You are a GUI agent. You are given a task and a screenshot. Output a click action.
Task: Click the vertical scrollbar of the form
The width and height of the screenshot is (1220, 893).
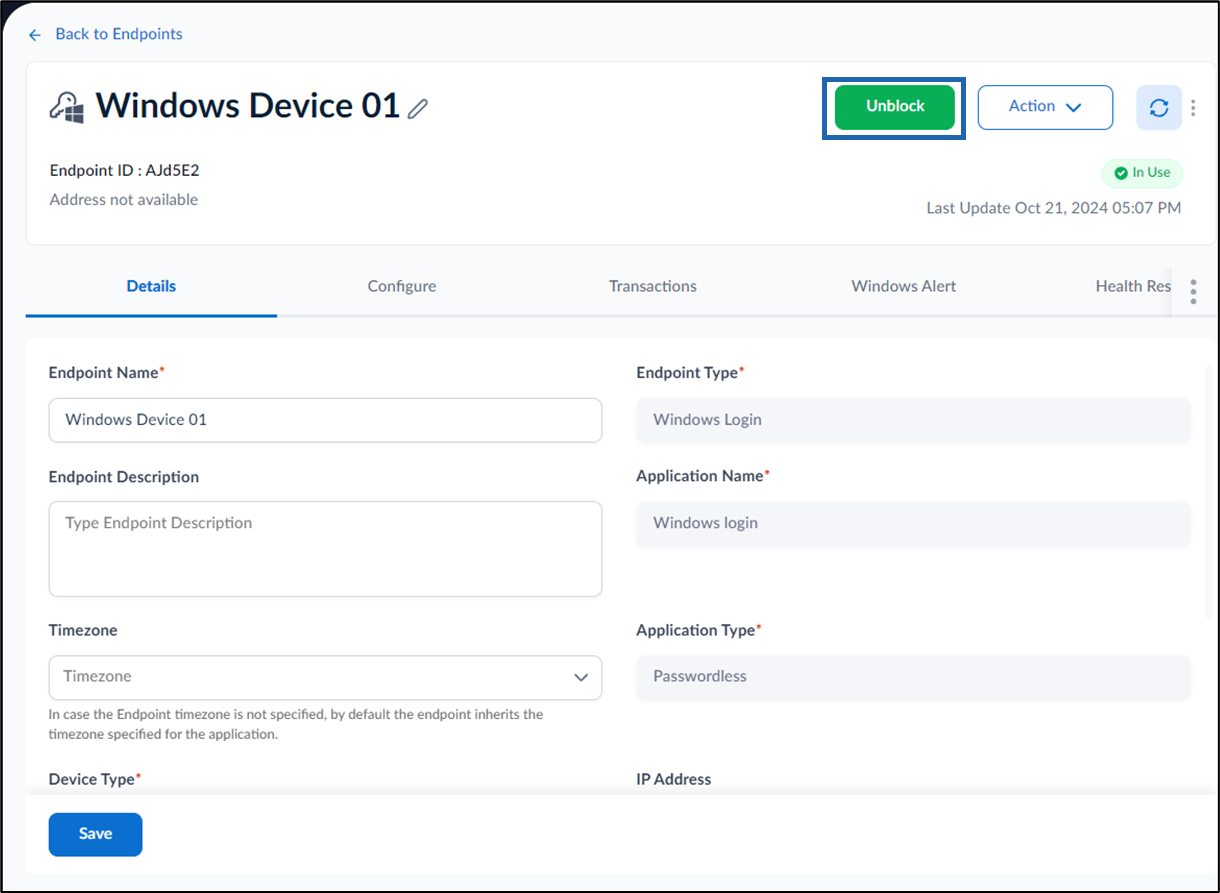tap(1209, 490)
